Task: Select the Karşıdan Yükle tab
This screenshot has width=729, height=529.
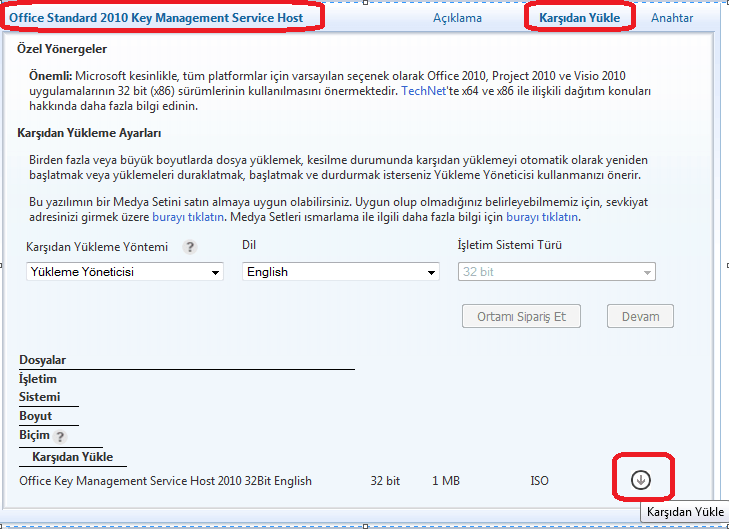Action: (579, 18)
